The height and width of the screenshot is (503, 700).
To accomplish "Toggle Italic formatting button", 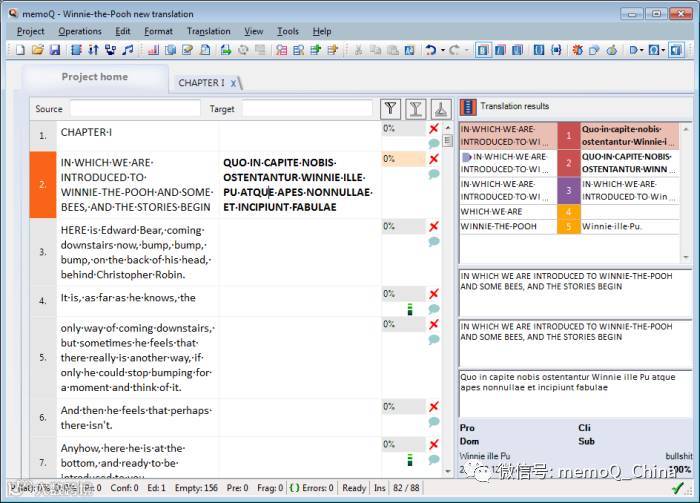I will tap(500, 50).
